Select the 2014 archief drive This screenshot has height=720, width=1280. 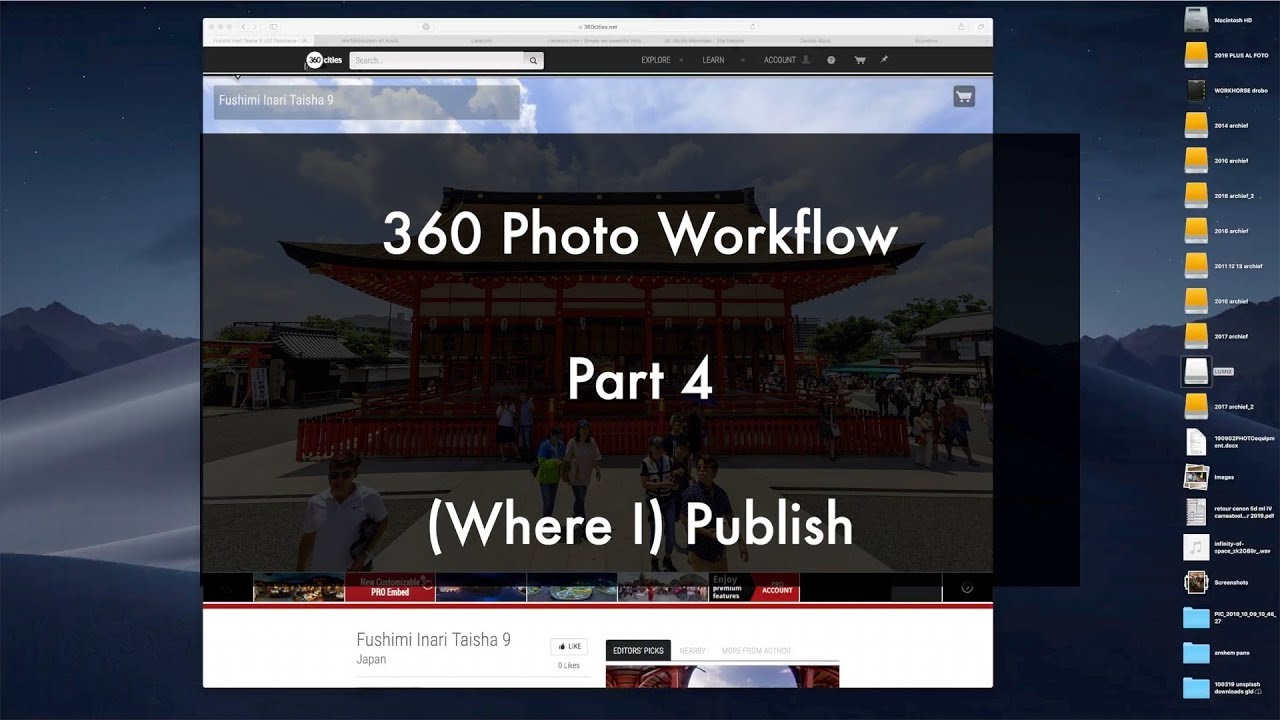coord(1196,125)
